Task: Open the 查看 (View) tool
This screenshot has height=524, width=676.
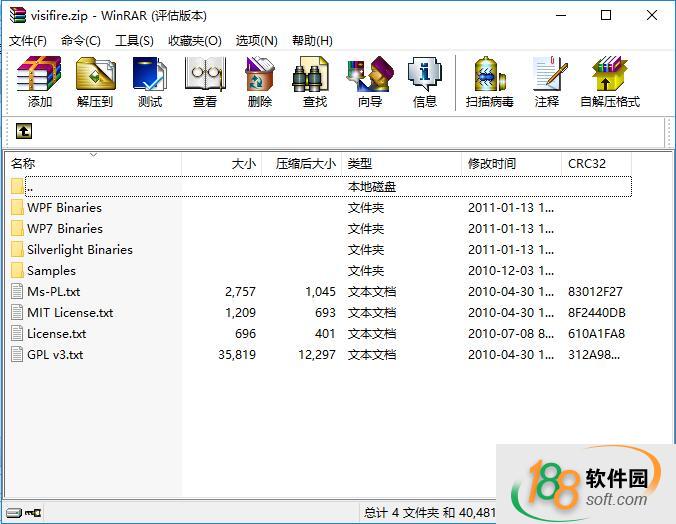Action: pyautogui.click(x=205, y=80)
